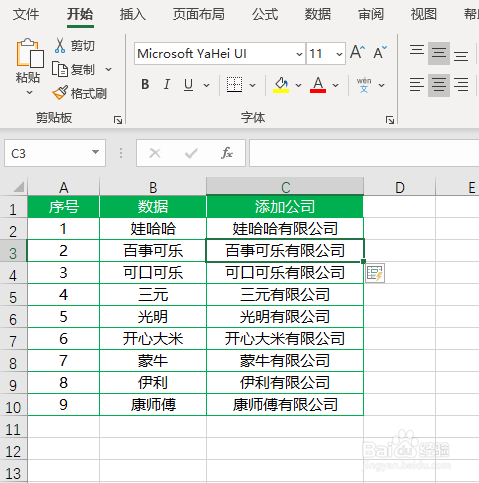Switch to the 插入 (Insert) tab
Image resolution: width=479 pixels, height=483 pixels.
pyautogui.click(x=133, y=14)
